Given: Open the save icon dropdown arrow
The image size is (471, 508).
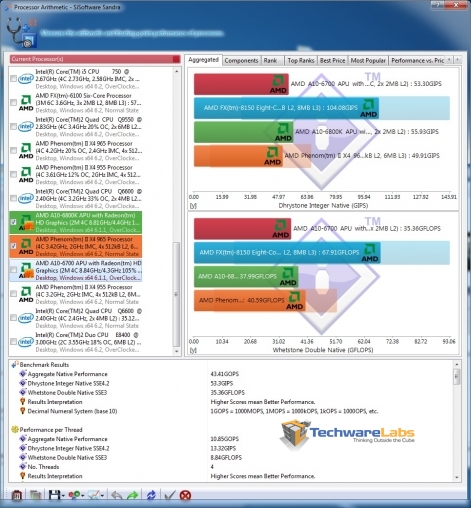Looking at the screenshot, I should click(63, 496).
